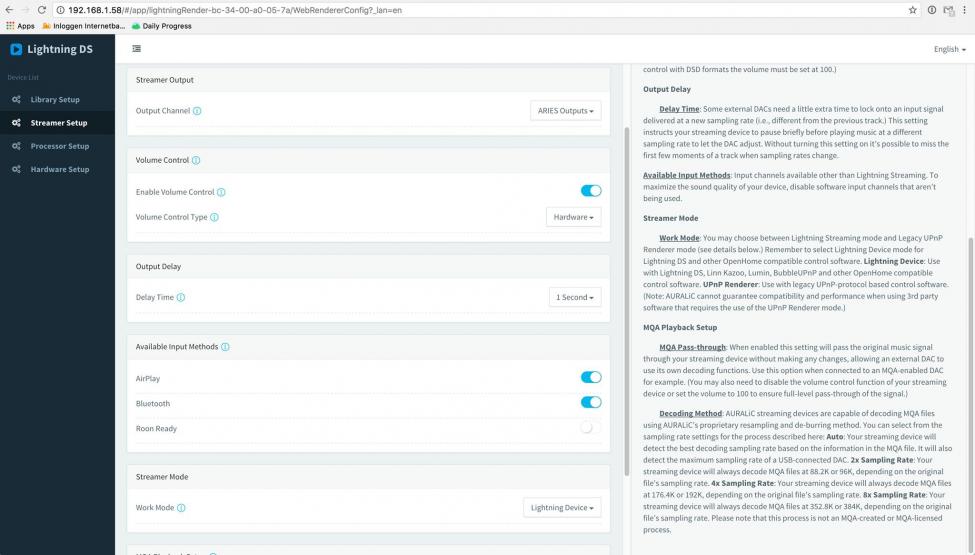Enable the Roon Ready toggle
Image resolution: width=975 pixels, height=555 pixels.
pos(591,427)
